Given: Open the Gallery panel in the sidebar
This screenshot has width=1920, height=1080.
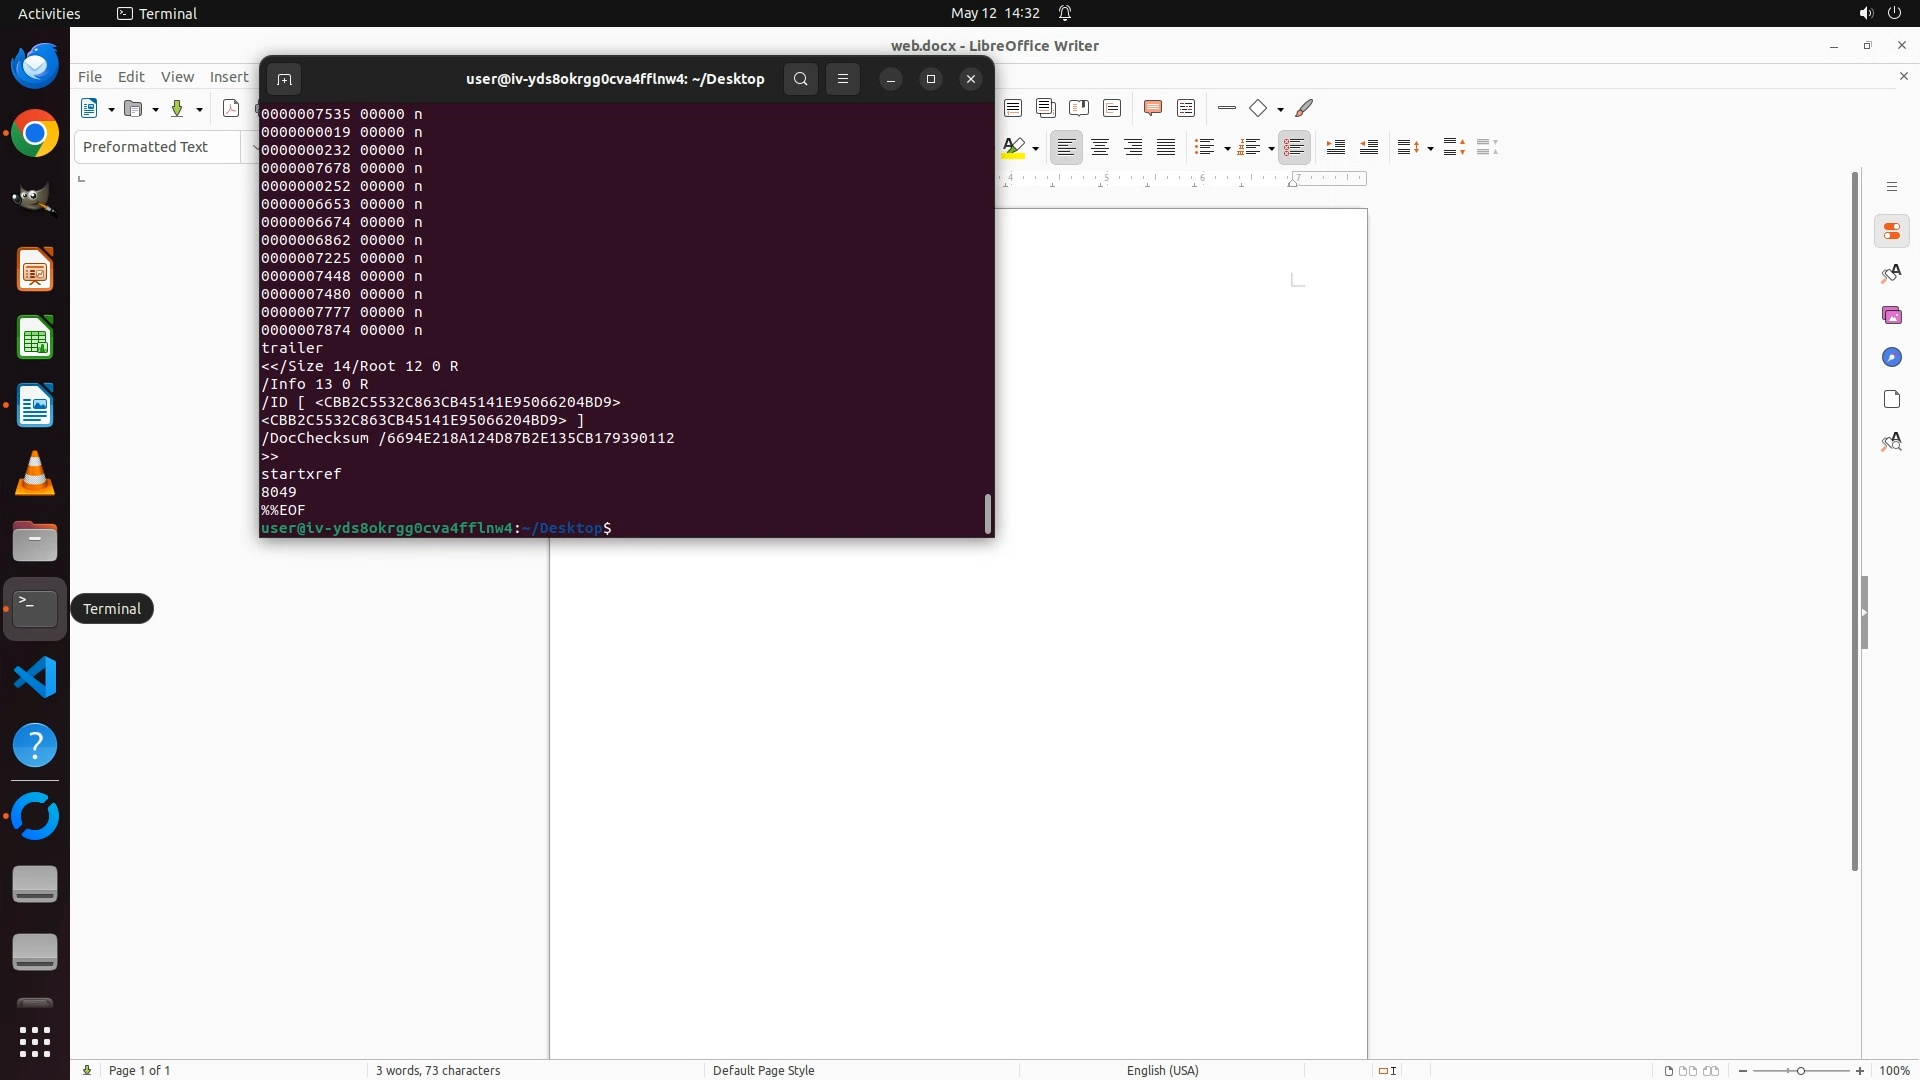Looking at the screenshot, I should tap(1891, 315).
